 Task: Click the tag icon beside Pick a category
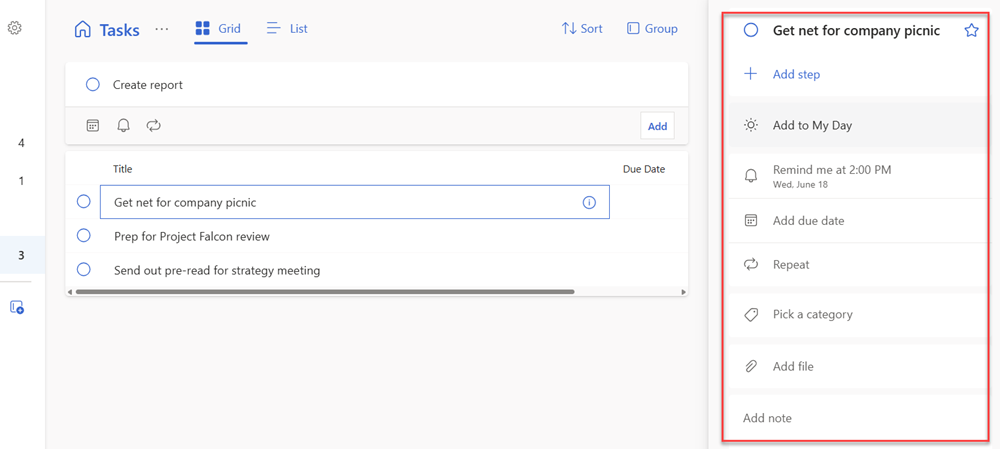coord(751,314)
